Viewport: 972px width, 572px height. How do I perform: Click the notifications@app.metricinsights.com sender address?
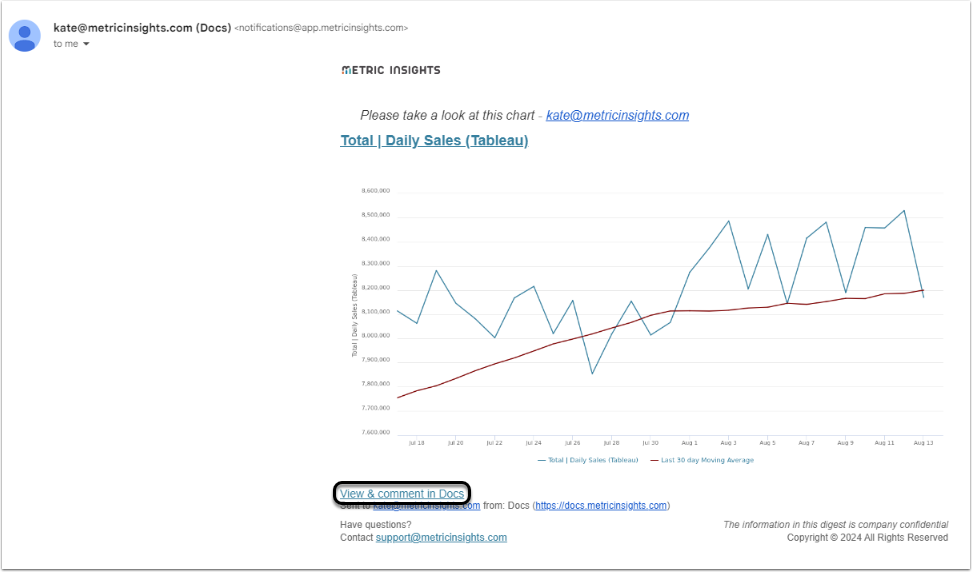(x=320, y=28)
